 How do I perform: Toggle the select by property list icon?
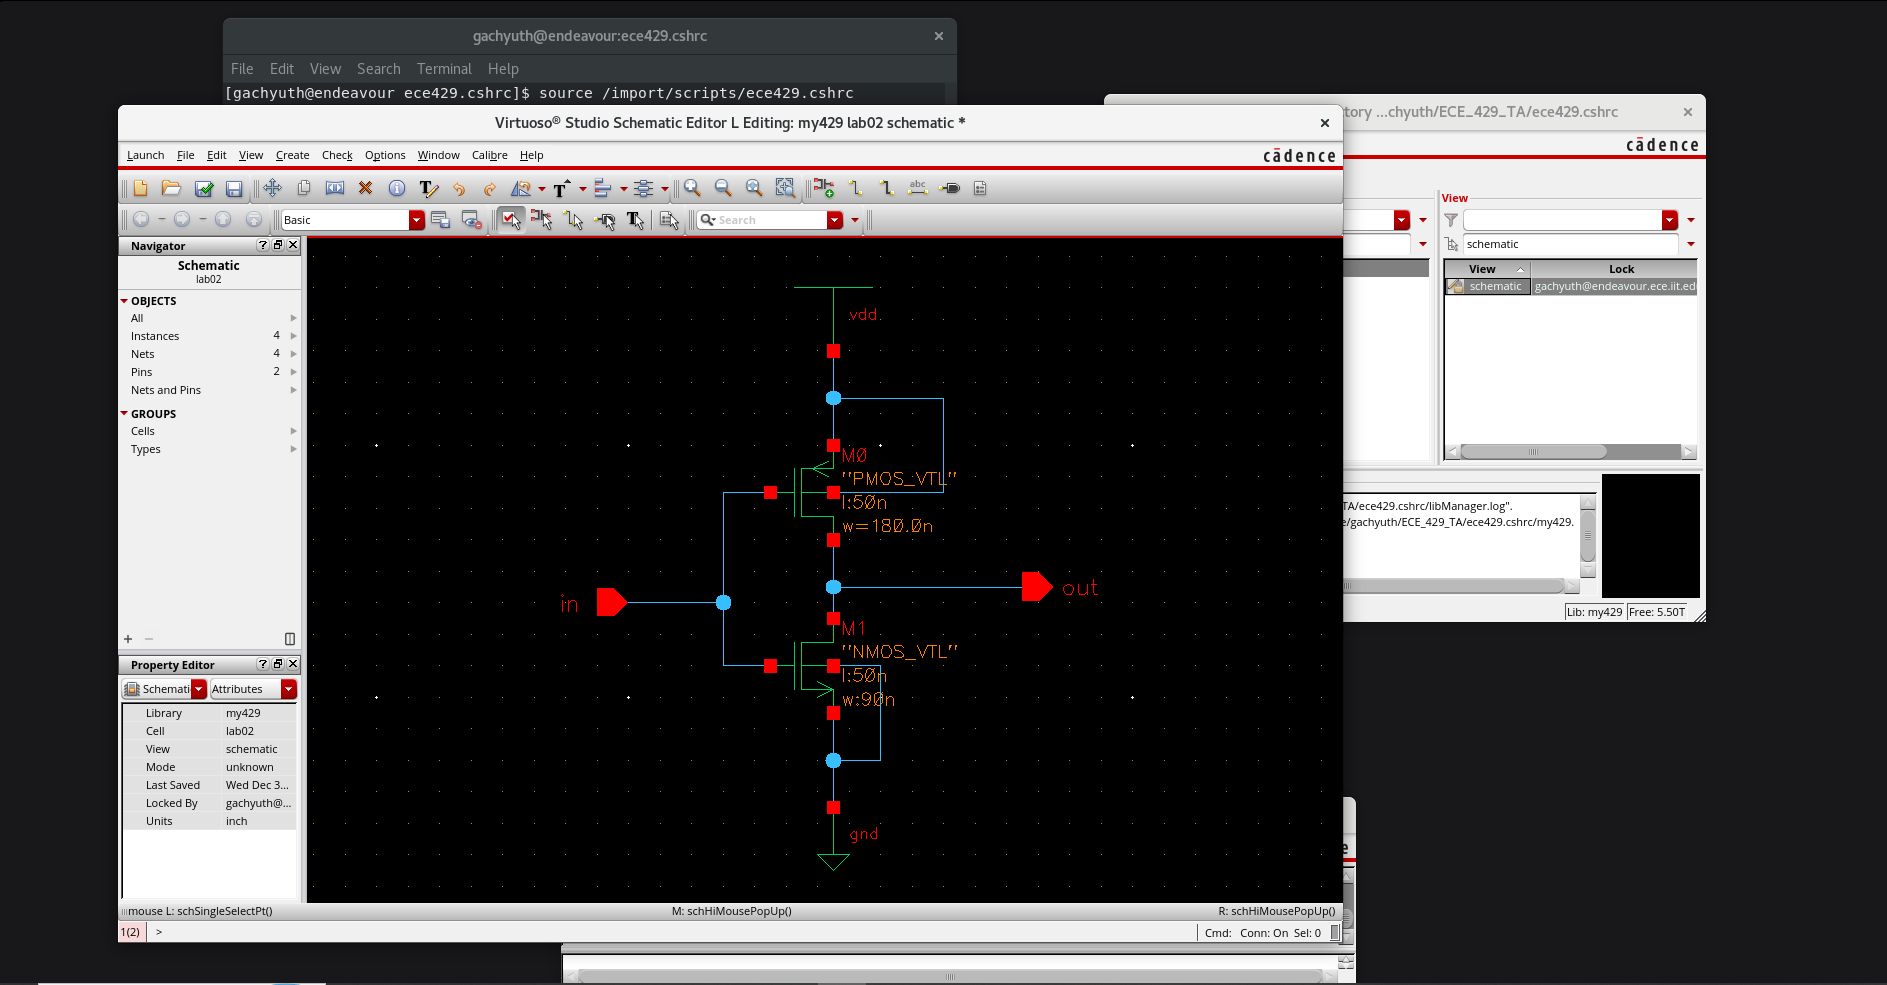[x=669, y=220]
